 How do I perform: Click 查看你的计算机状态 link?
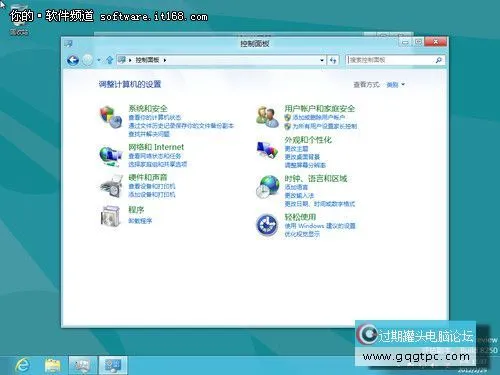[155, 117]
